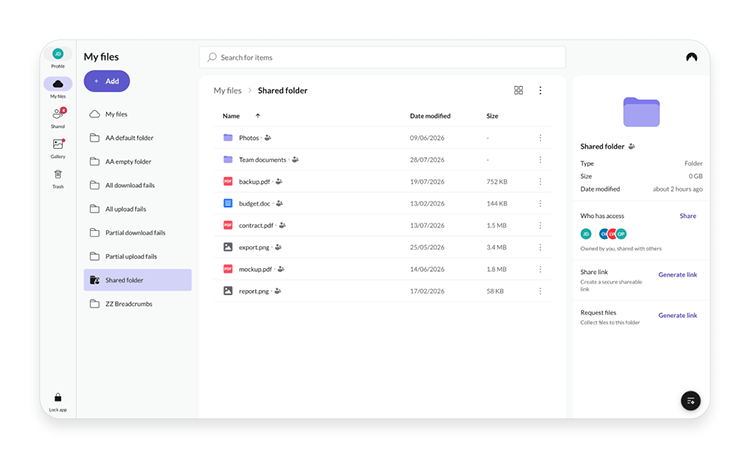Open the three-dot menu for Team documents
This screenshot has width=750, height=459.
(540, 160)
